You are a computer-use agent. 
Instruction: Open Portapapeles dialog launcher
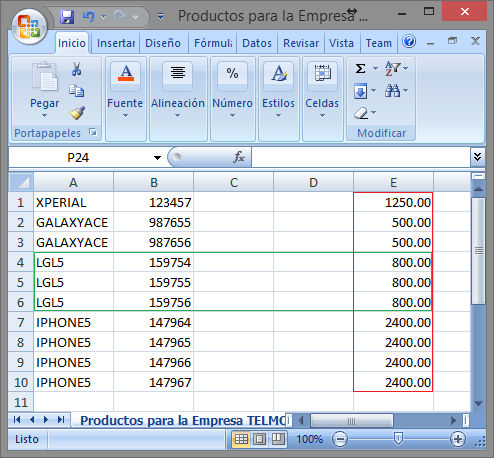93,133
